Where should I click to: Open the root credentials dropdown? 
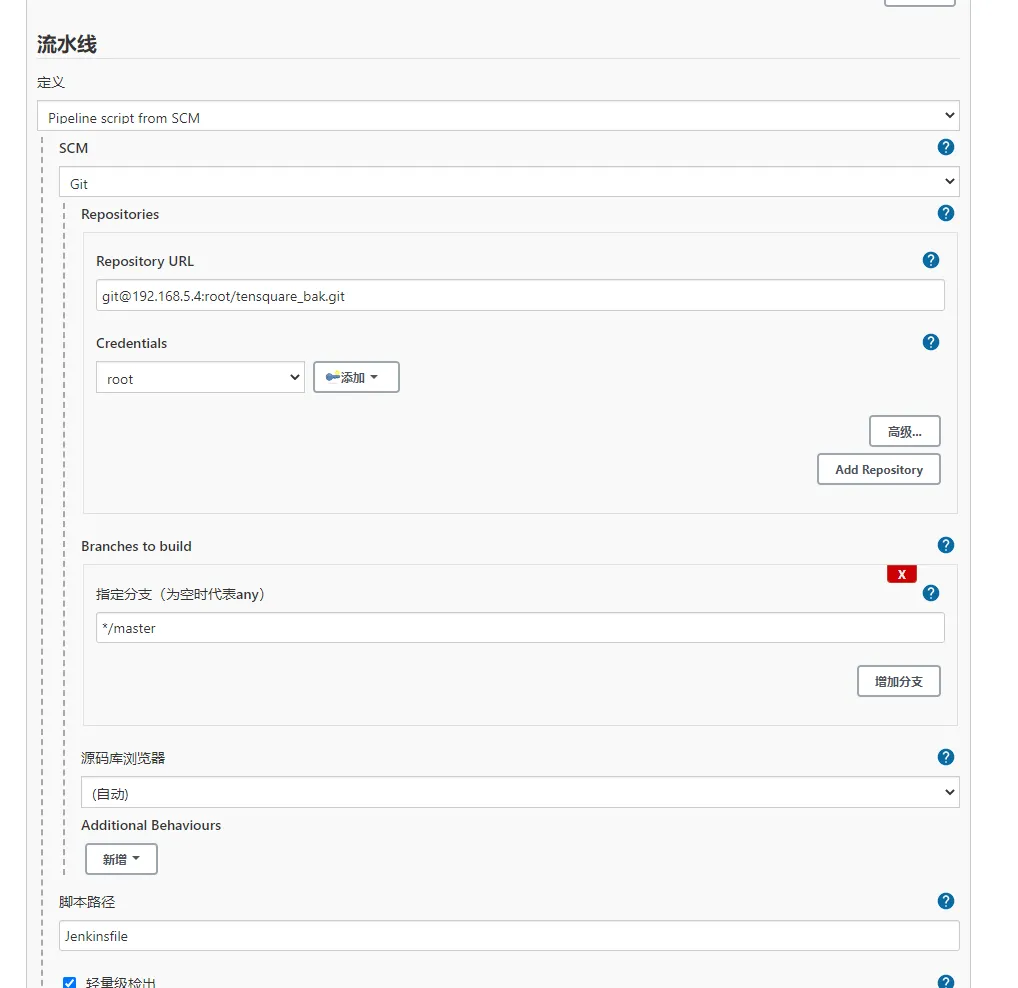(x=200, y=378)
